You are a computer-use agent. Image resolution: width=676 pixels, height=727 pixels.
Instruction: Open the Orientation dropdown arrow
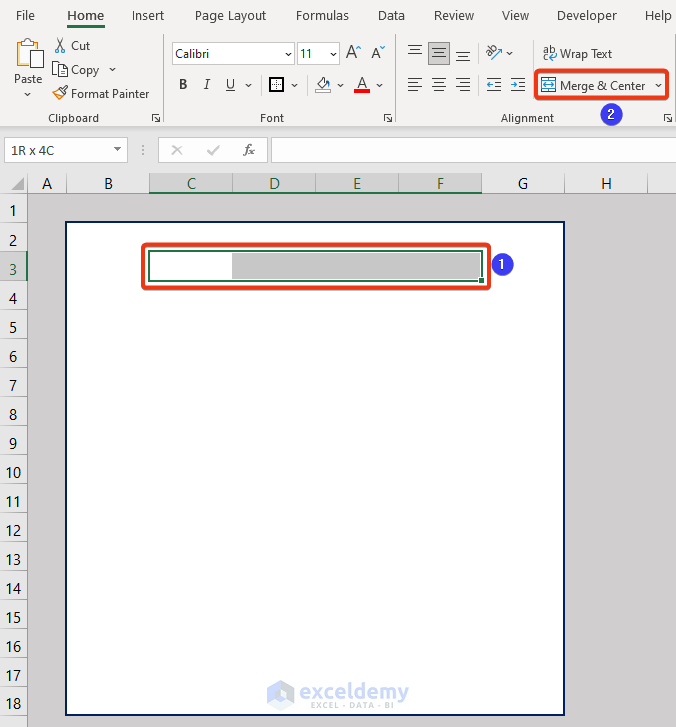[x=510, y=53]
